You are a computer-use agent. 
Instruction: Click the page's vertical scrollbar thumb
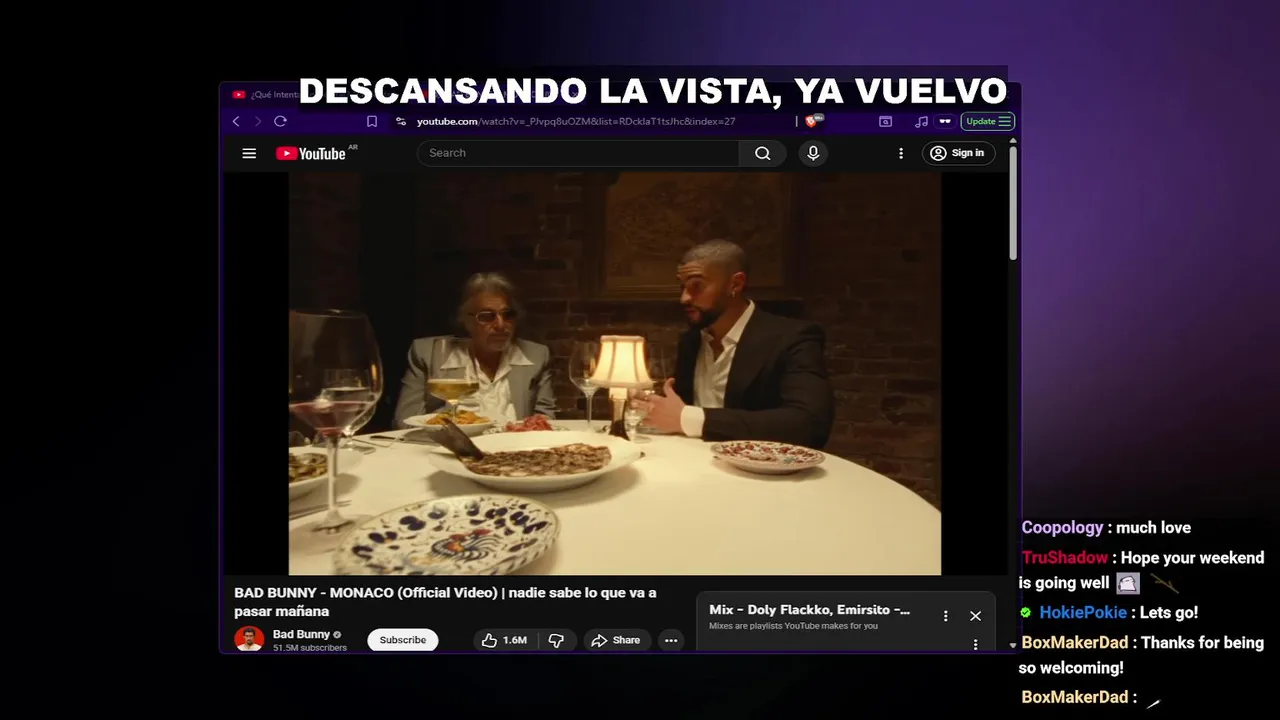(x=1013, y=205)
